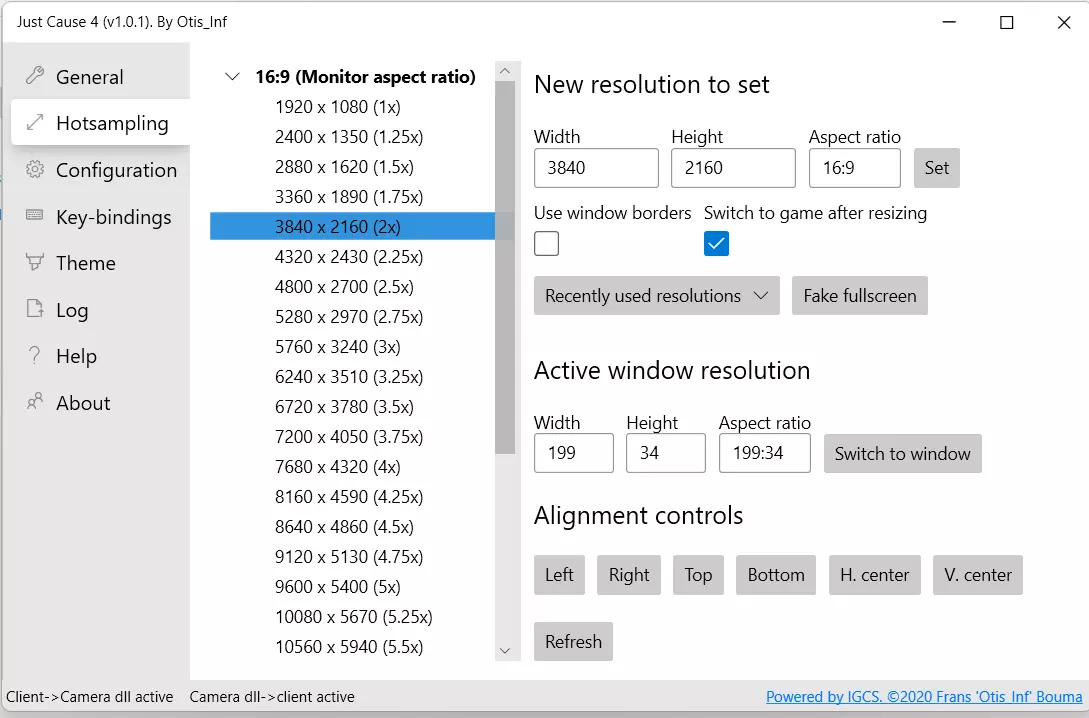The image size is (1089, 718).
Task: Click the Refresh button
Action: click(x=573, y=642)
